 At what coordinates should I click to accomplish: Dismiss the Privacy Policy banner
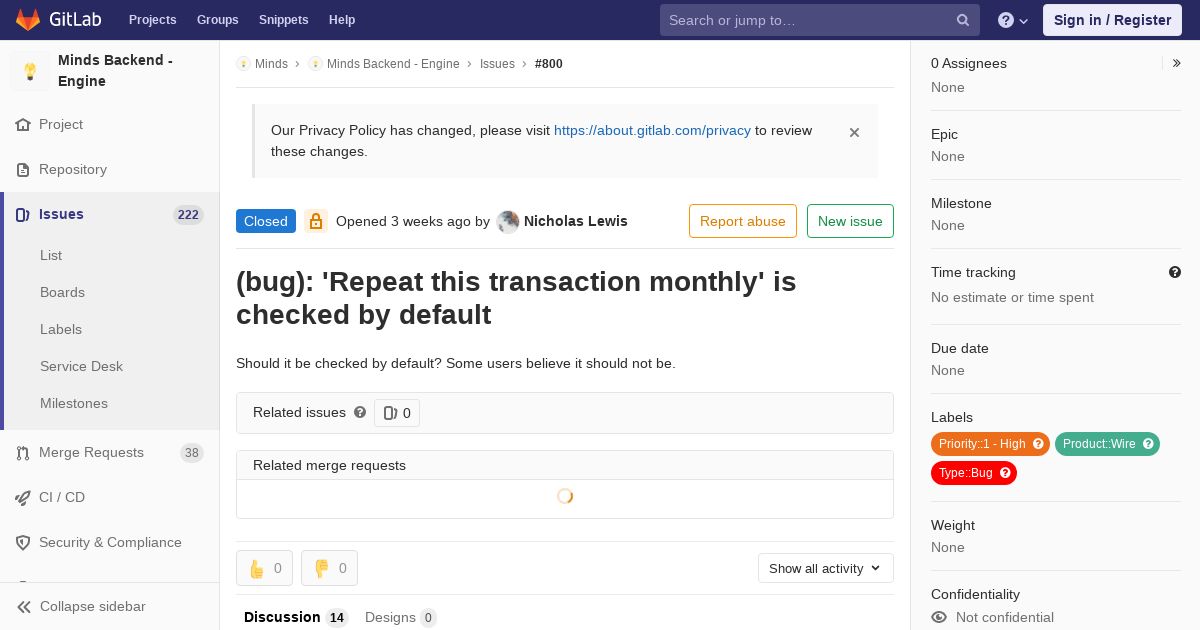[x=854, y=132]
